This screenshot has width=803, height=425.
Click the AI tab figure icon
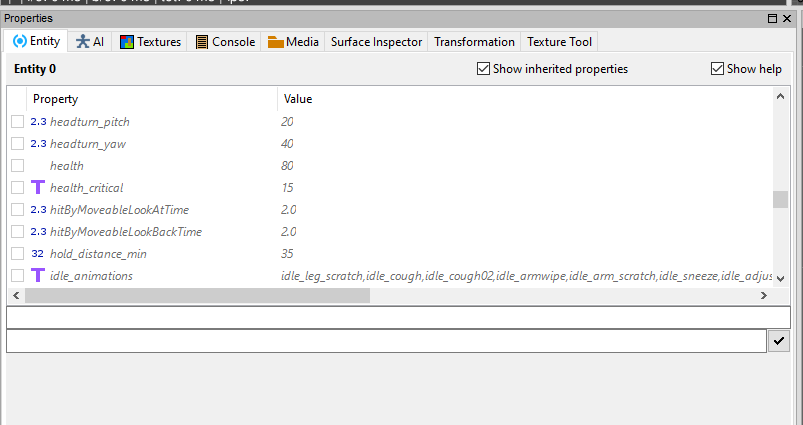point(82,42)
